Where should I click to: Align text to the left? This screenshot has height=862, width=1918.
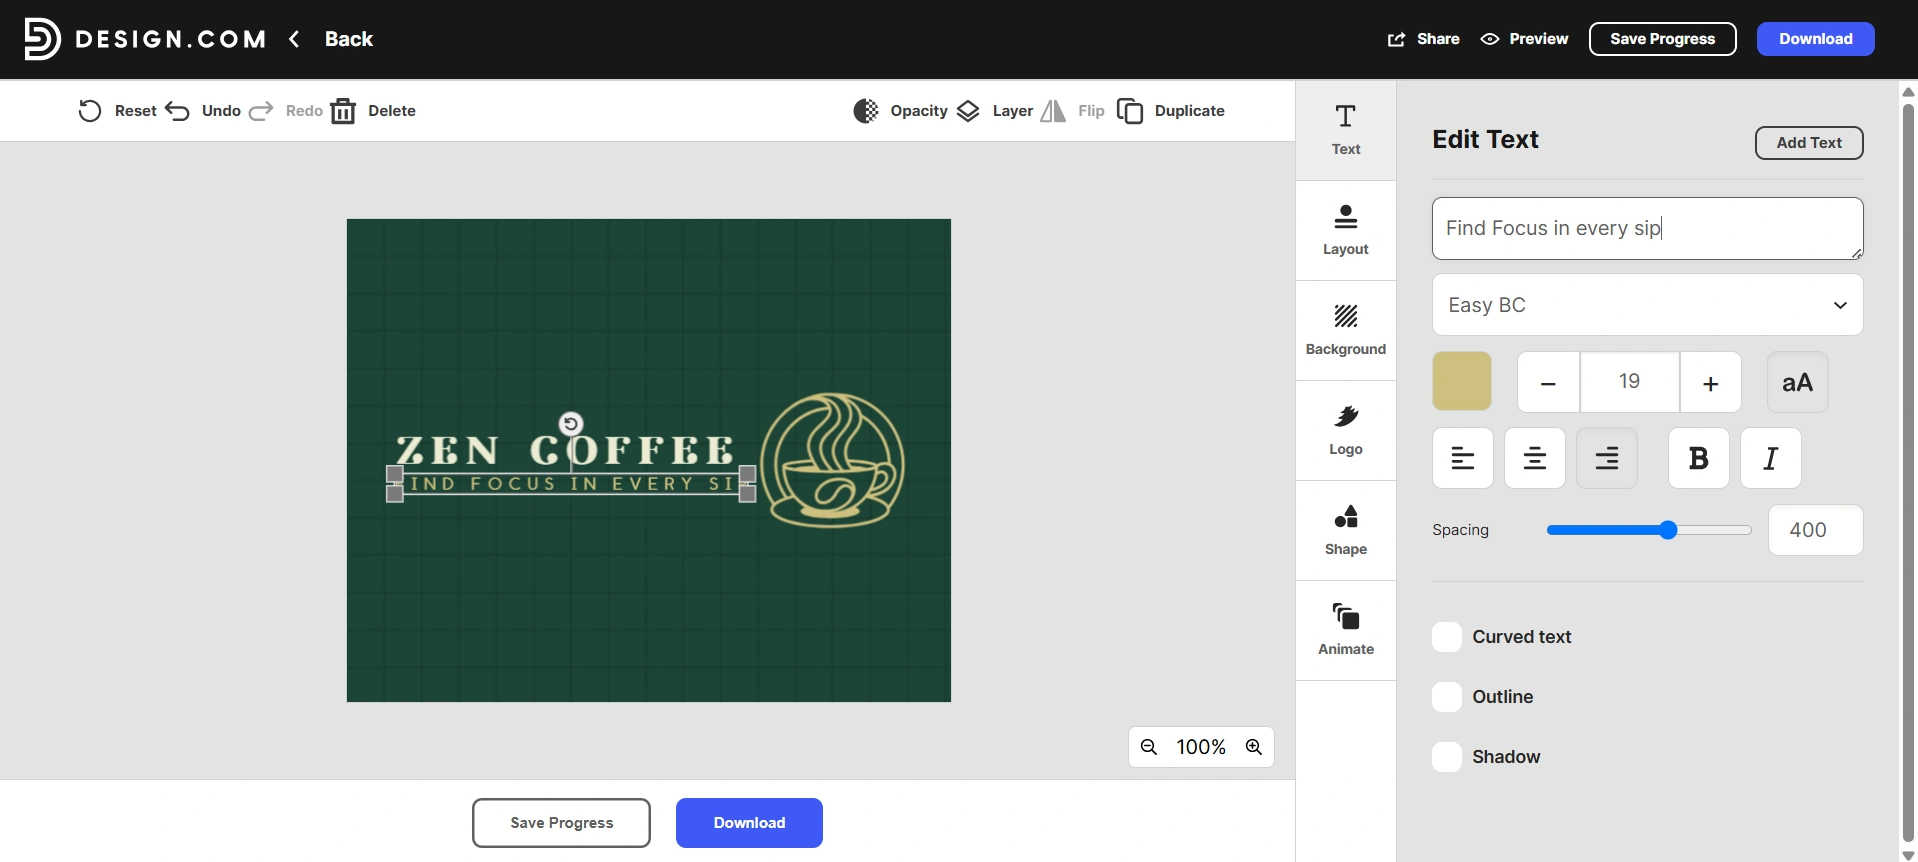[x=1463, y=458]
